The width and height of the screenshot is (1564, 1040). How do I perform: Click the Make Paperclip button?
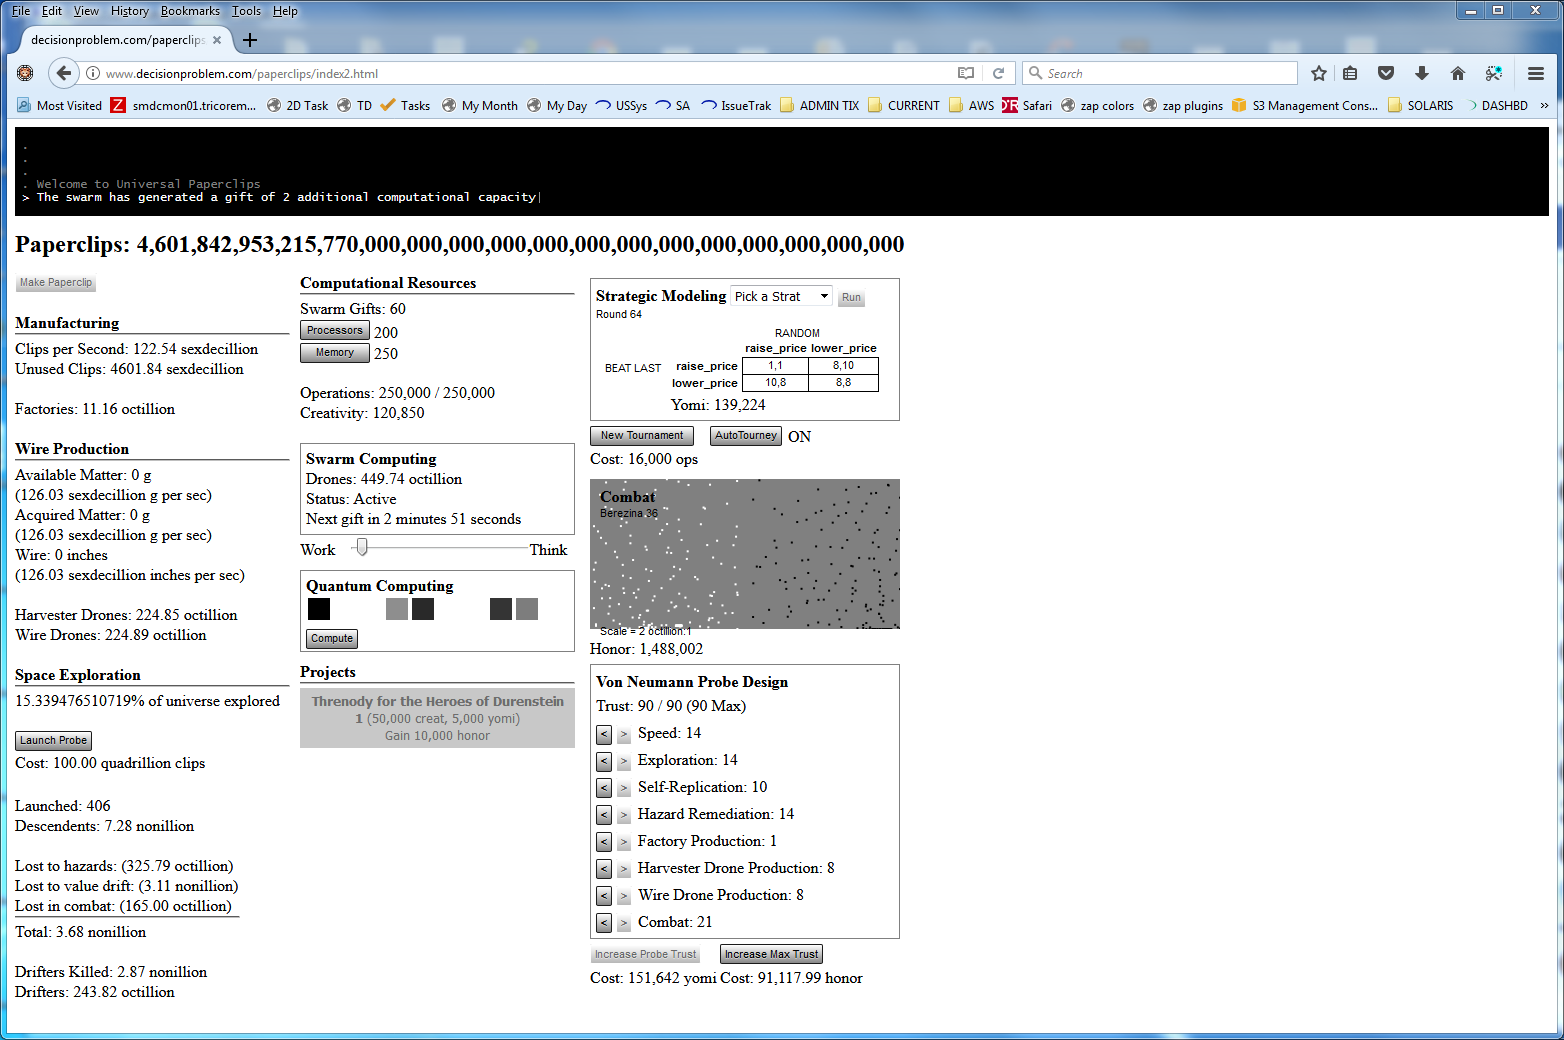pos(56,283)
